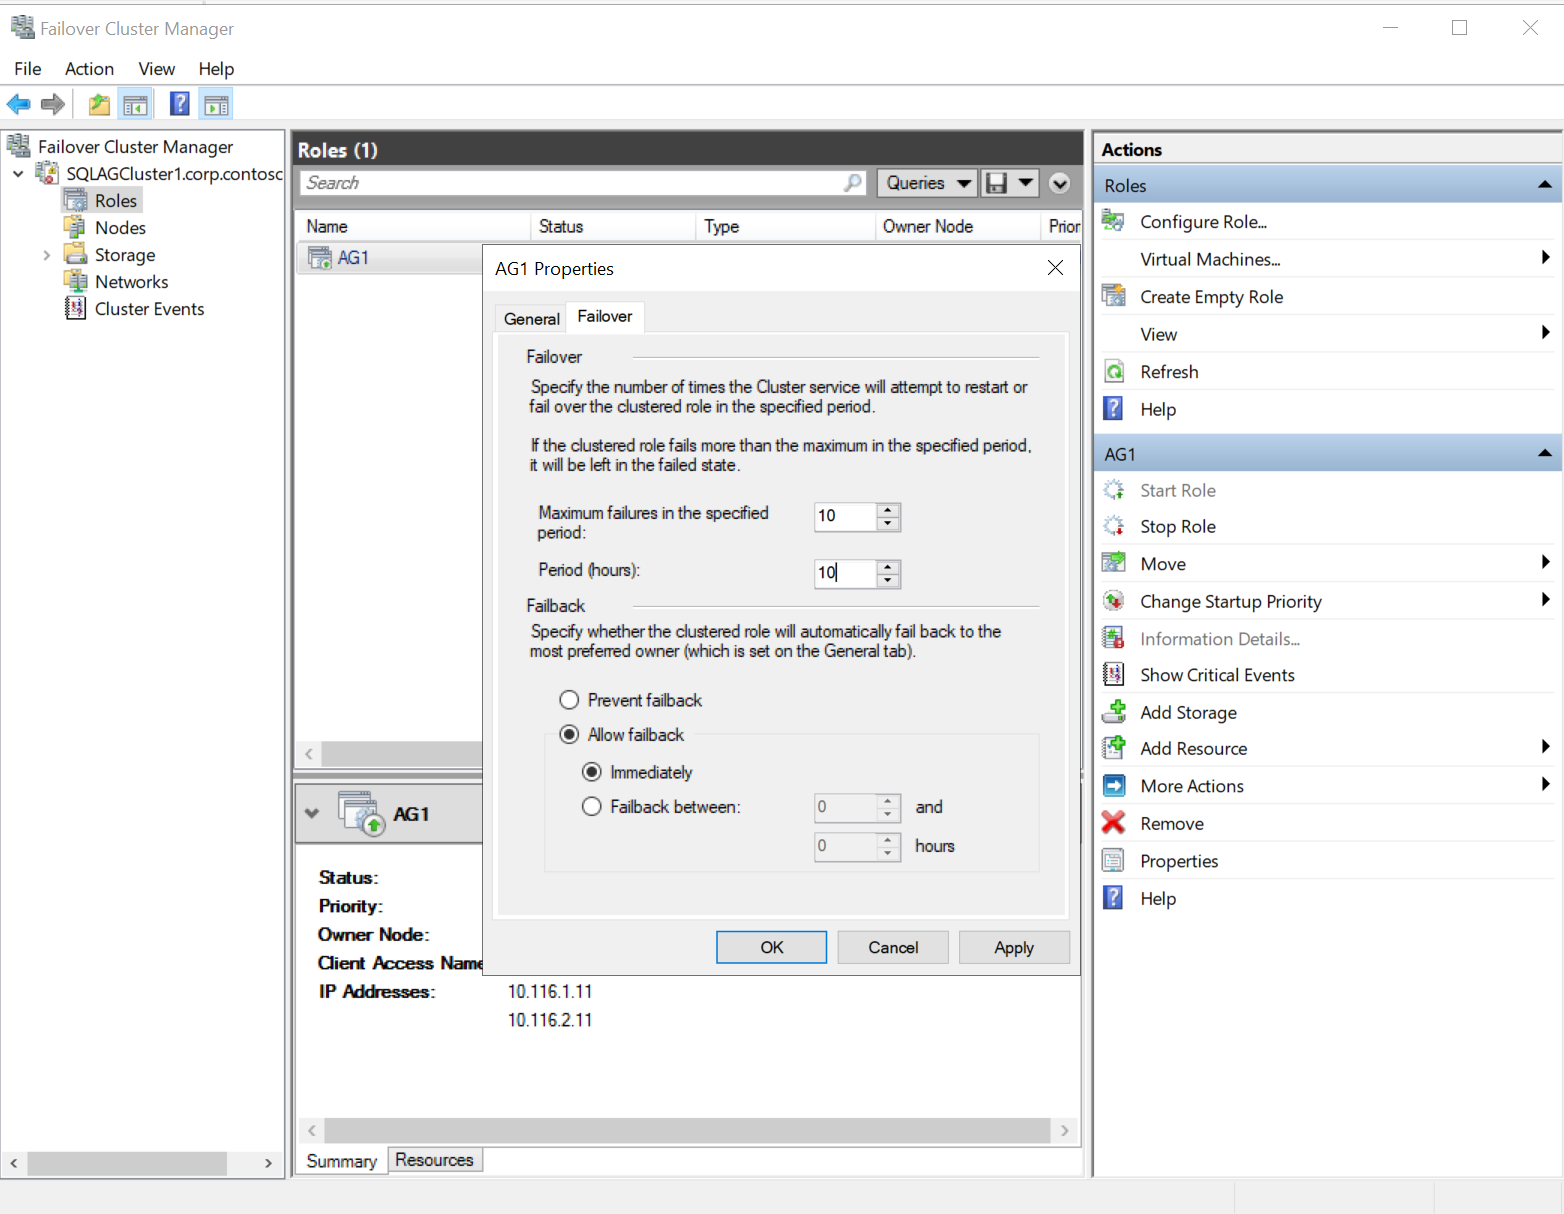Click the Apply button
This screenshot has width=1564, height=1214.
1014,948
